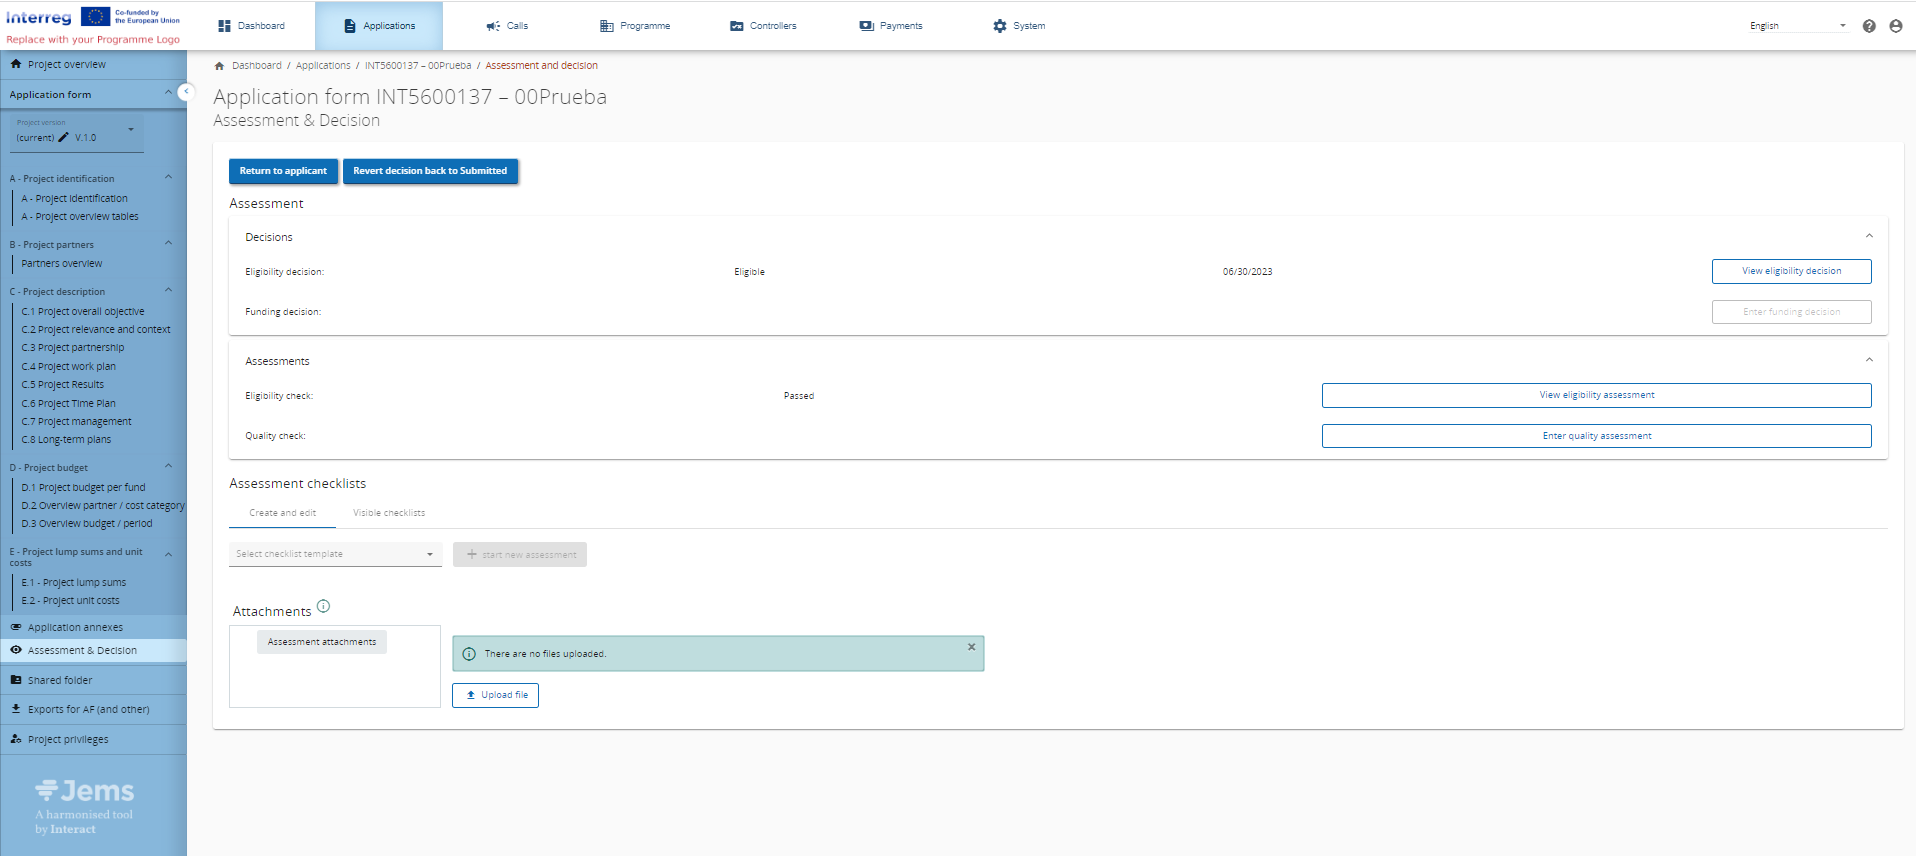
Task: Open D.1 Project budget per fund
Action: click(84, 487)
